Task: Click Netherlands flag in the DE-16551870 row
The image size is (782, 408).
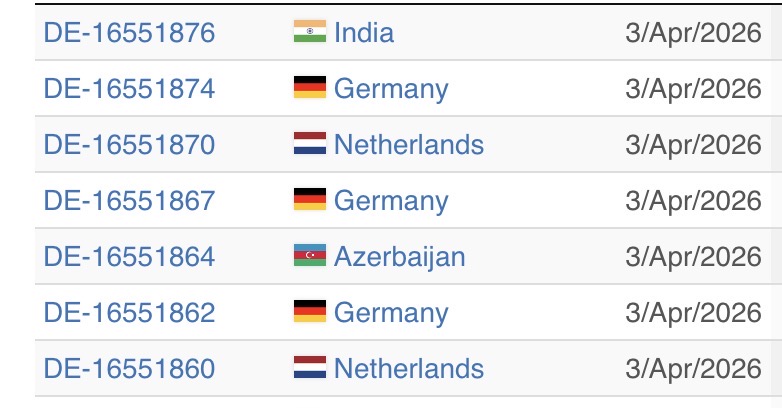Action: coord(310,144)
